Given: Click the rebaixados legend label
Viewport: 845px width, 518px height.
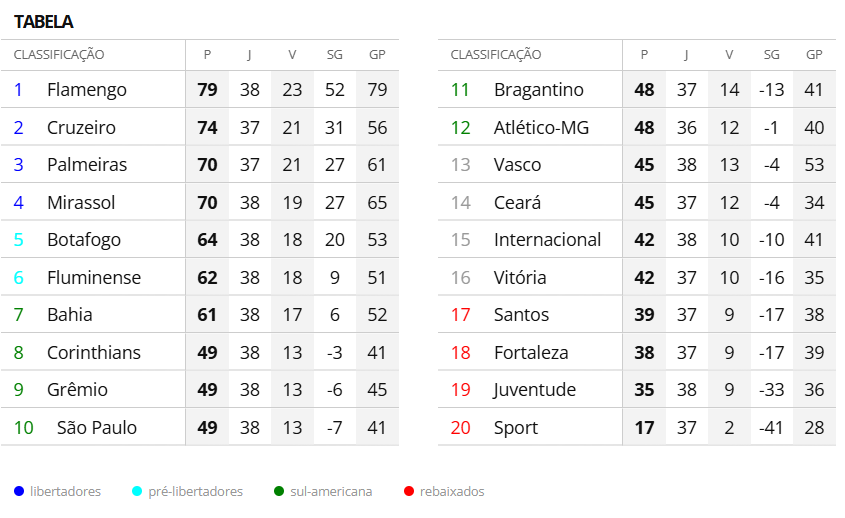Looking at the screenshot, I should [452, 491].
